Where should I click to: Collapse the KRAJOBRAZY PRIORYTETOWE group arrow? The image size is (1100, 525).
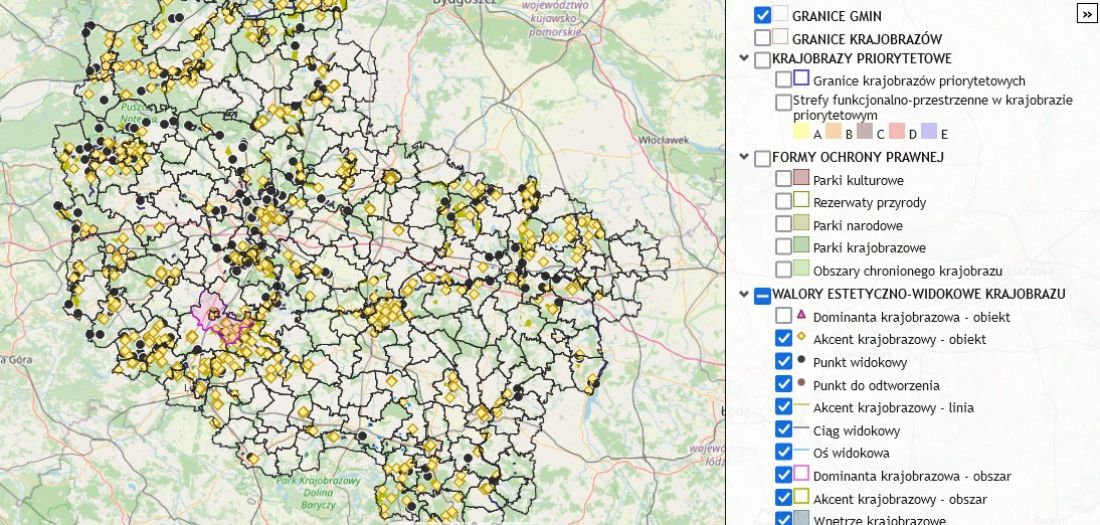pyautogui.click(x=744, y=58)
